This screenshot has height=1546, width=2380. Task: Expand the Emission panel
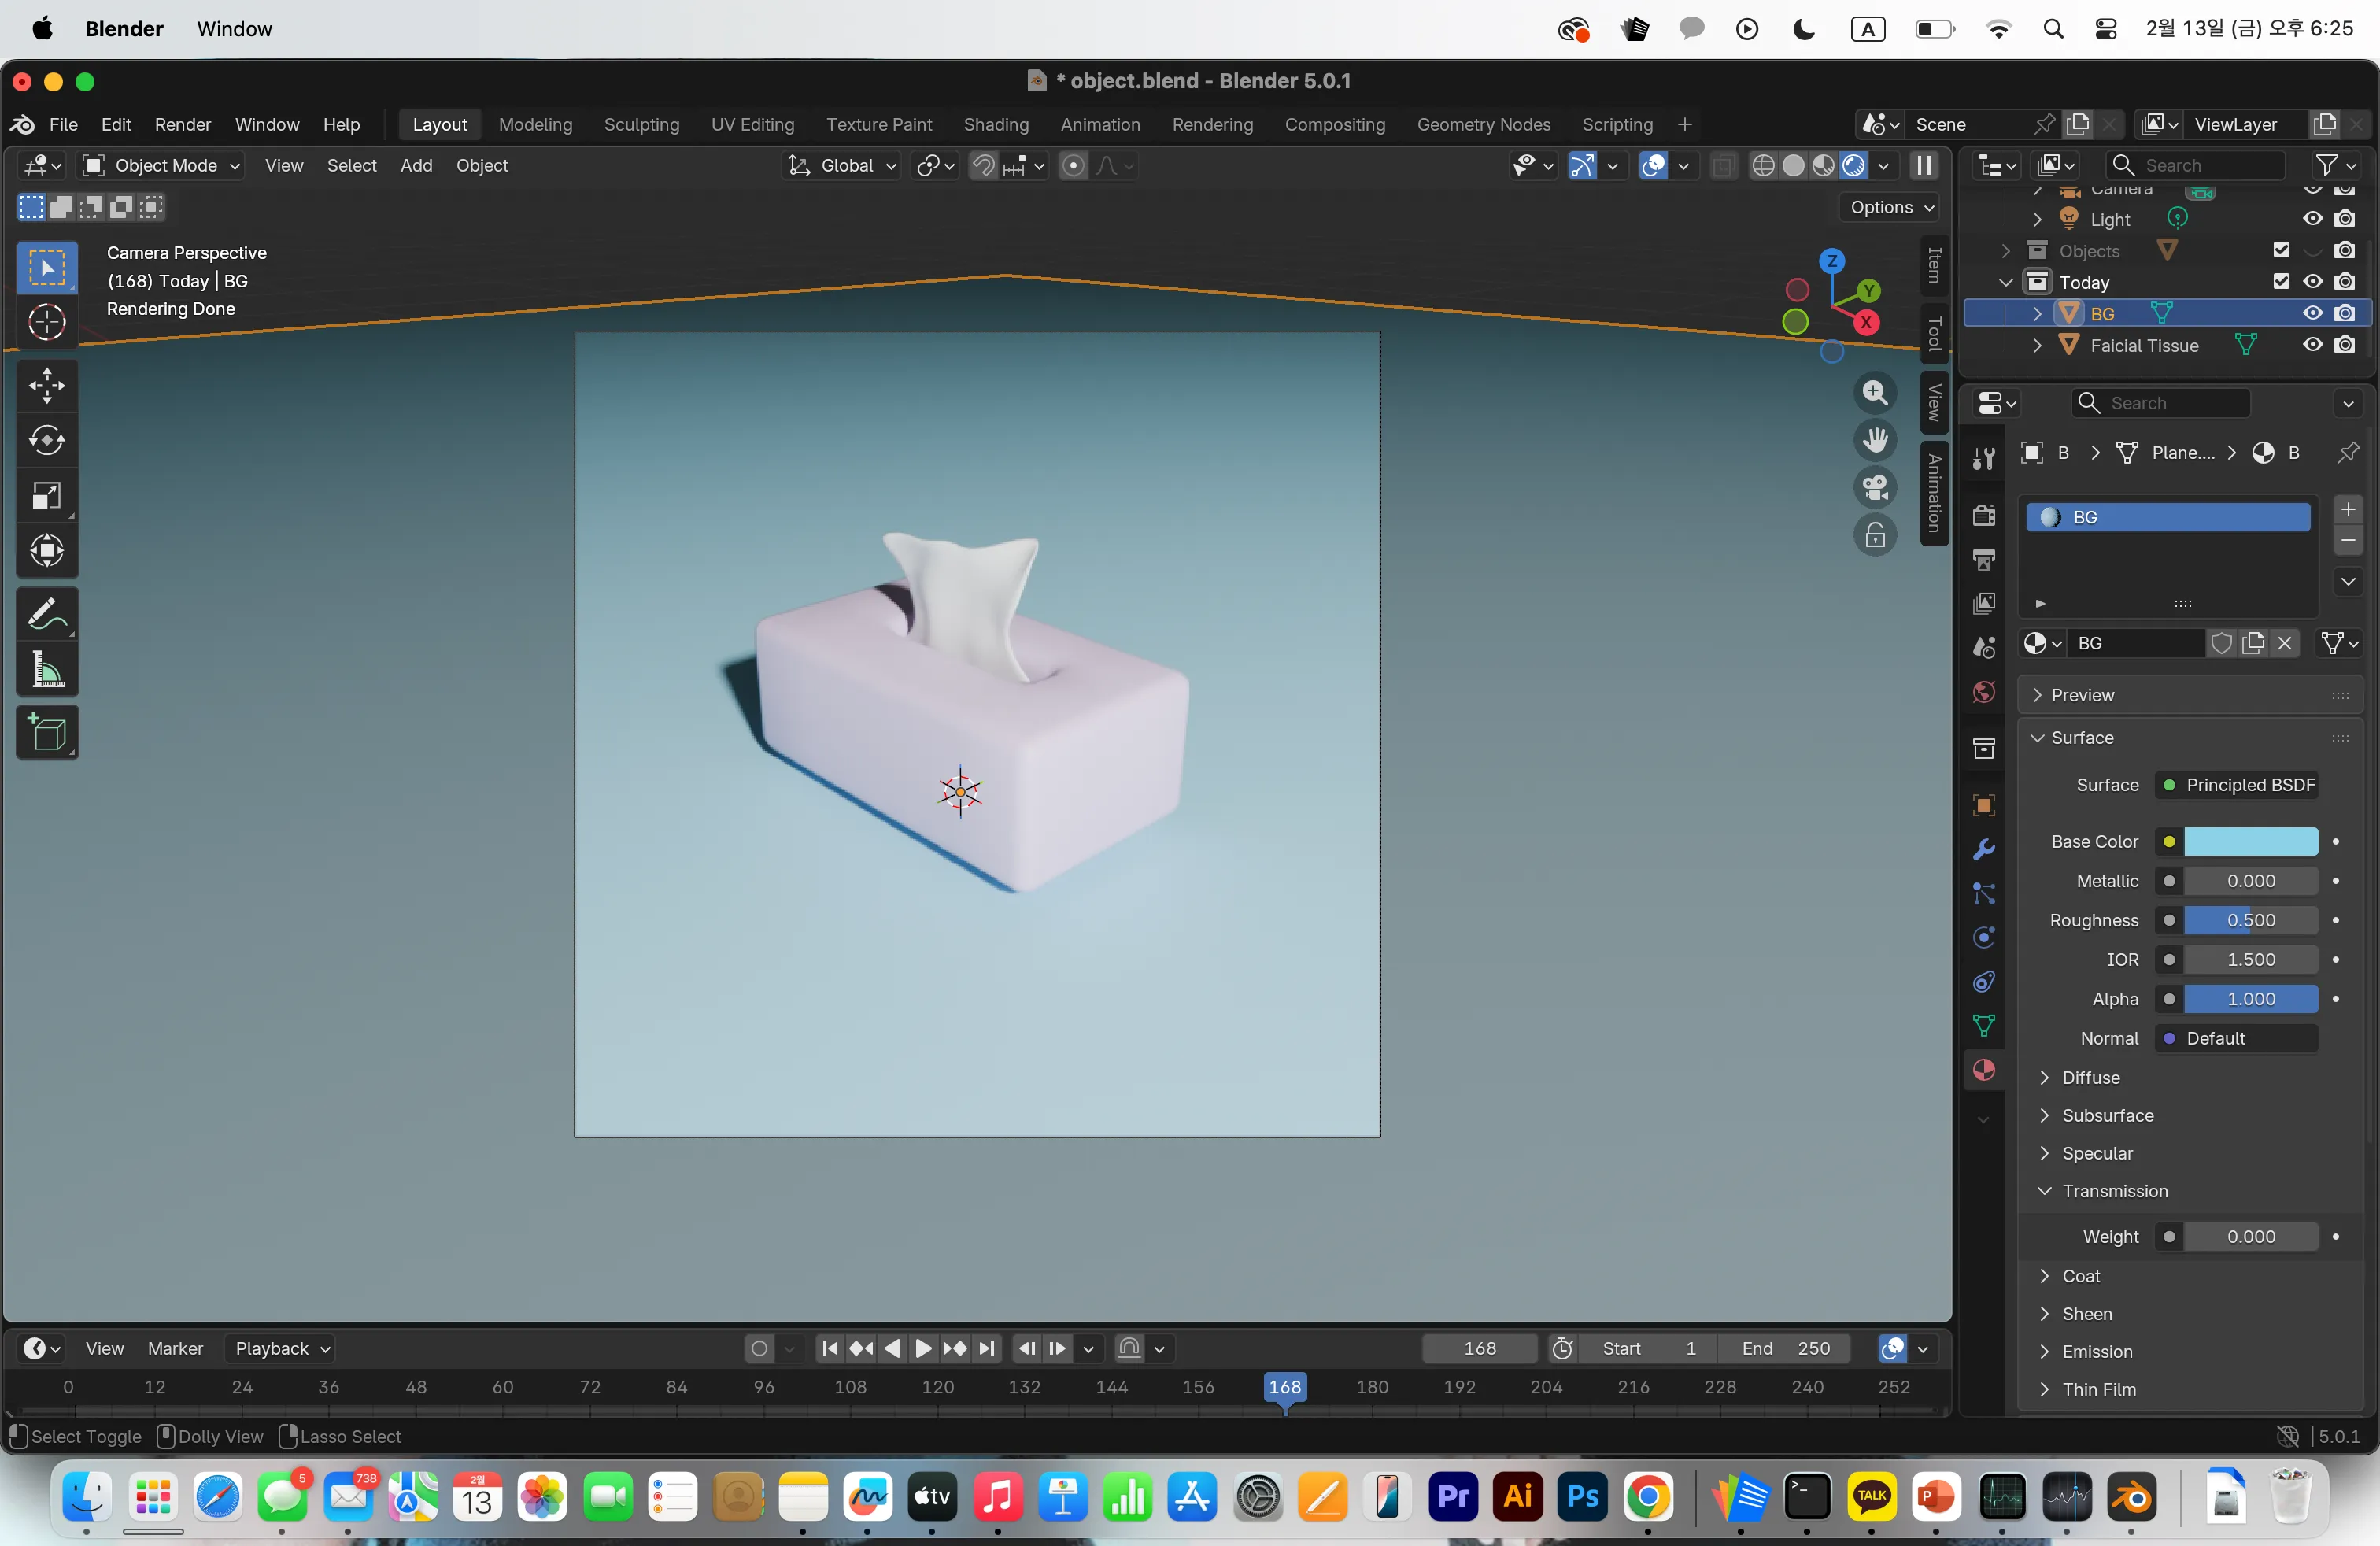[x=2097, y=1352]
